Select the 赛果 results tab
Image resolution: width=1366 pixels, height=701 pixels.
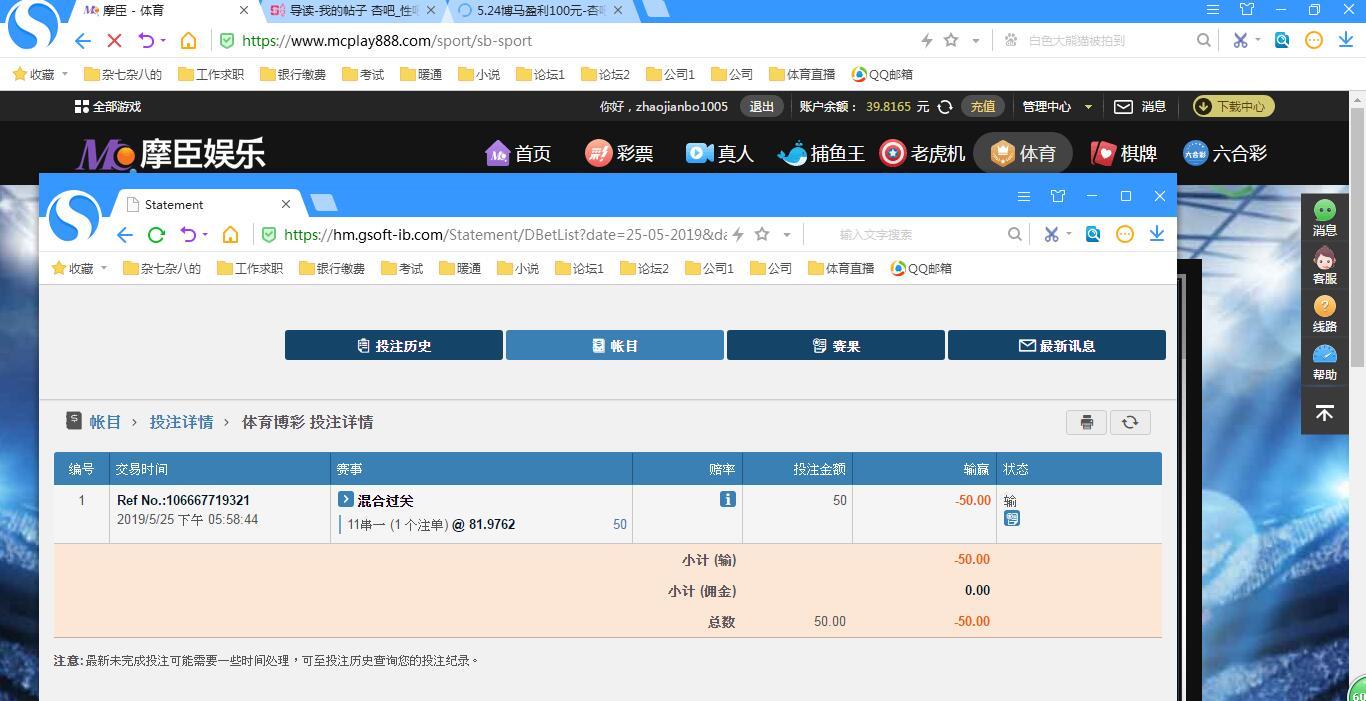point(835,345)
